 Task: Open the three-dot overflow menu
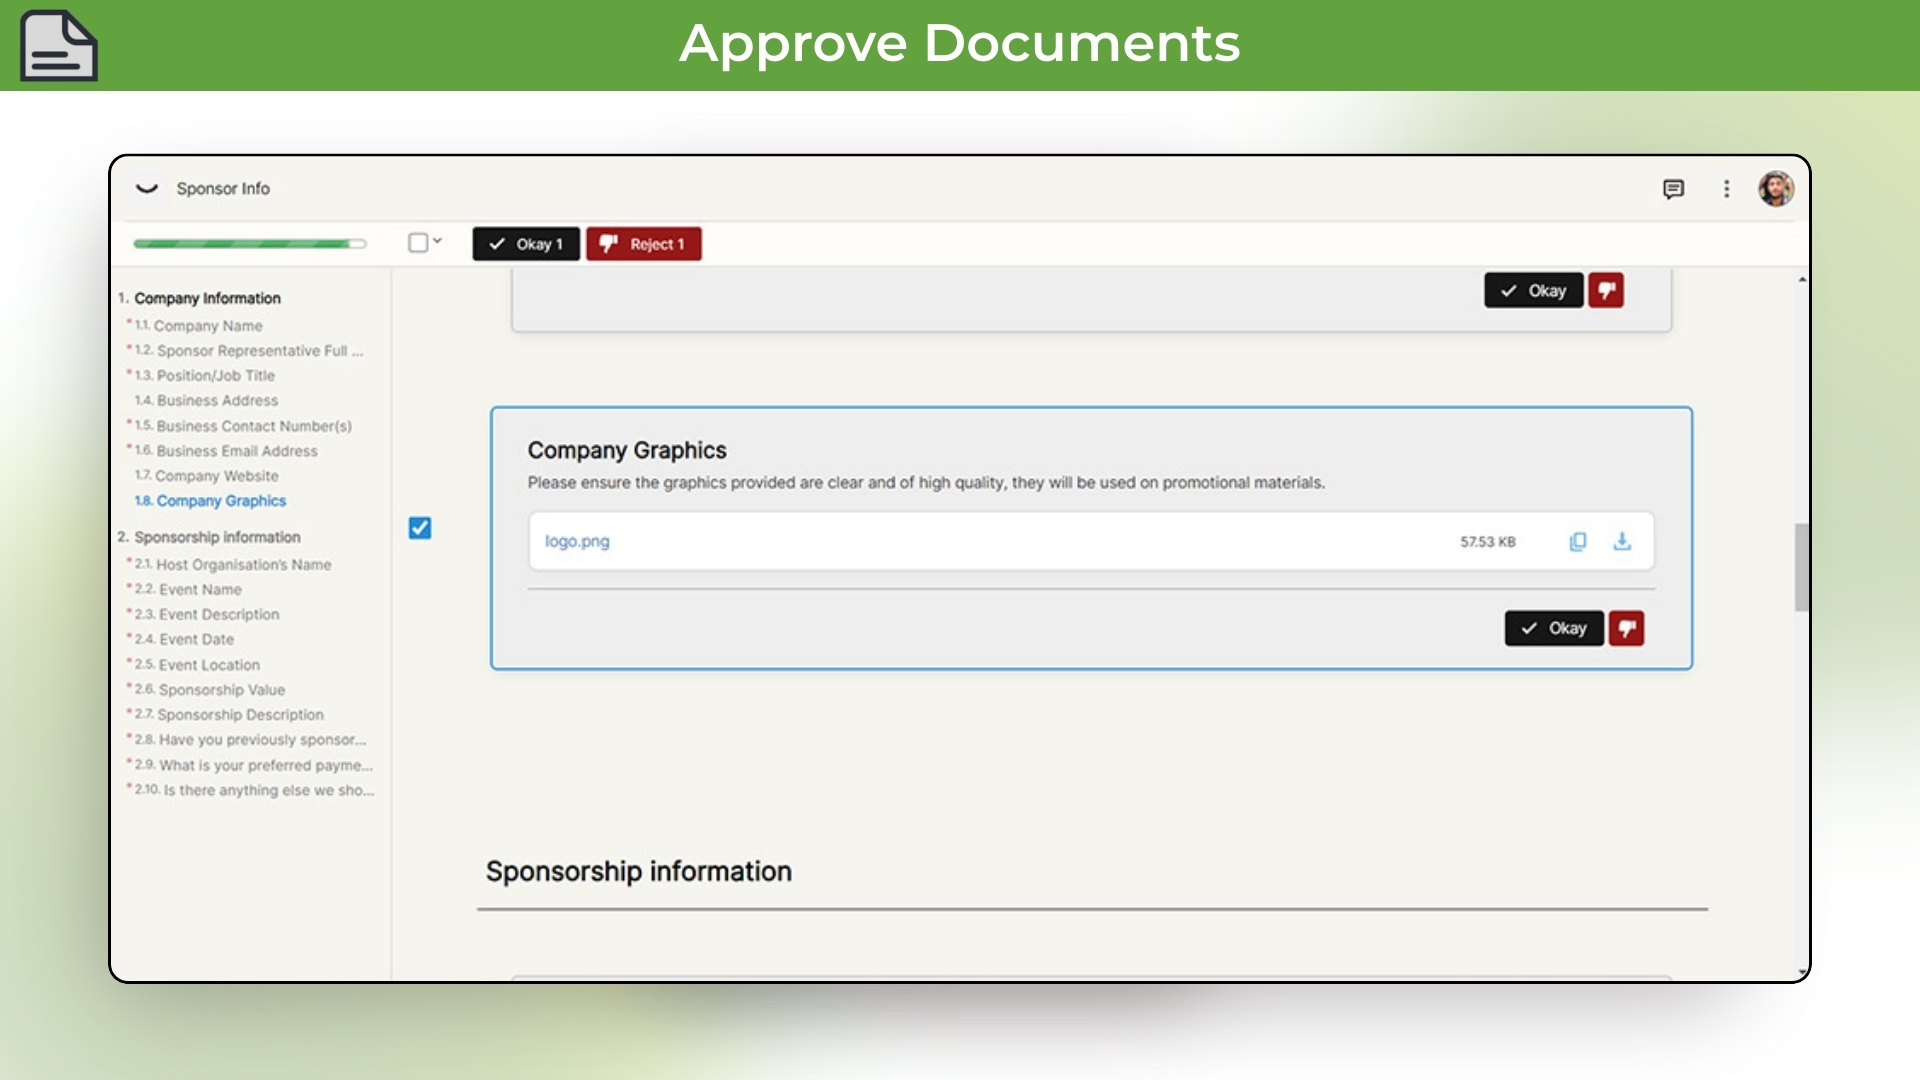pos(1727,189)
